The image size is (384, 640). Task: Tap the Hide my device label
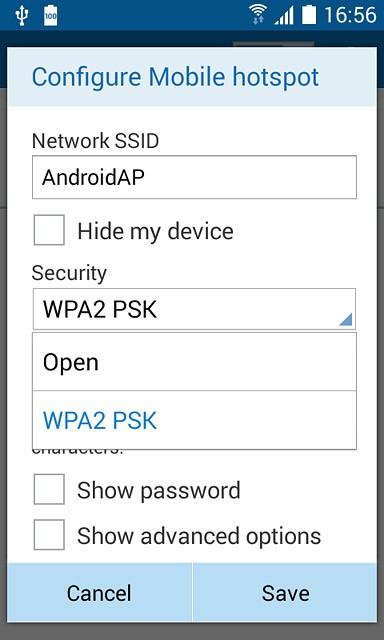(155, 231)
